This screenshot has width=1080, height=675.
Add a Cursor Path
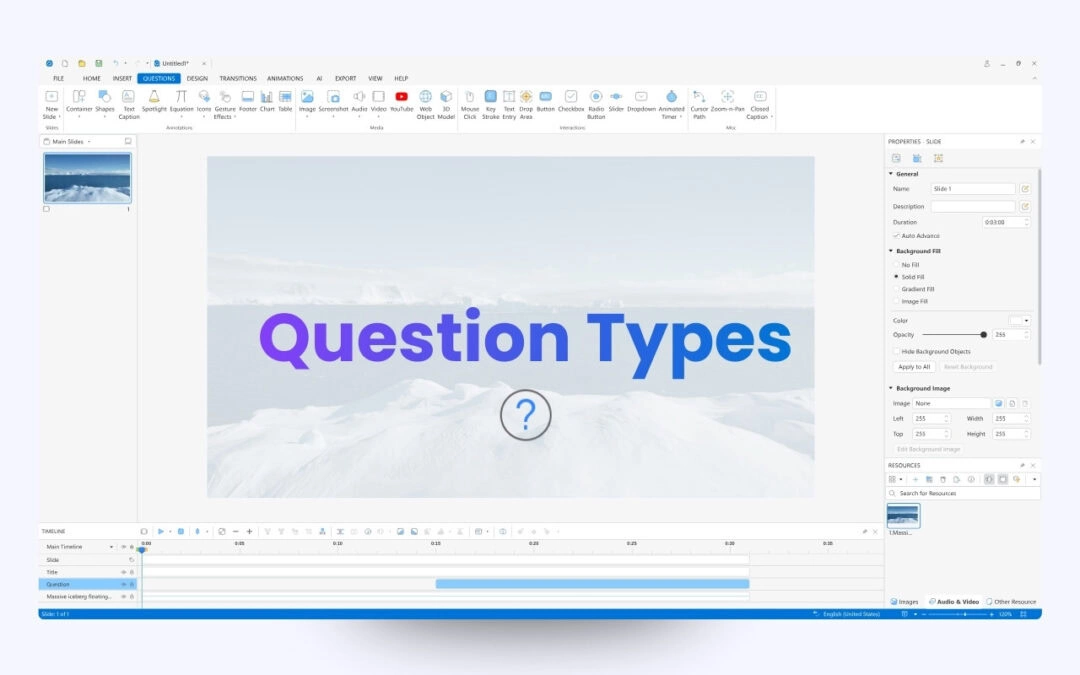click(699, 104)
